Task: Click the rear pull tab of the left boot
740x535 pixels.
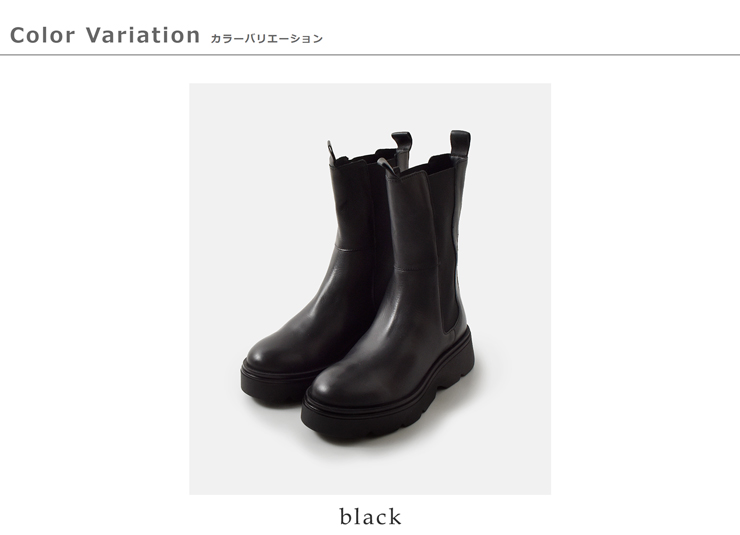Action: [402, 141]
